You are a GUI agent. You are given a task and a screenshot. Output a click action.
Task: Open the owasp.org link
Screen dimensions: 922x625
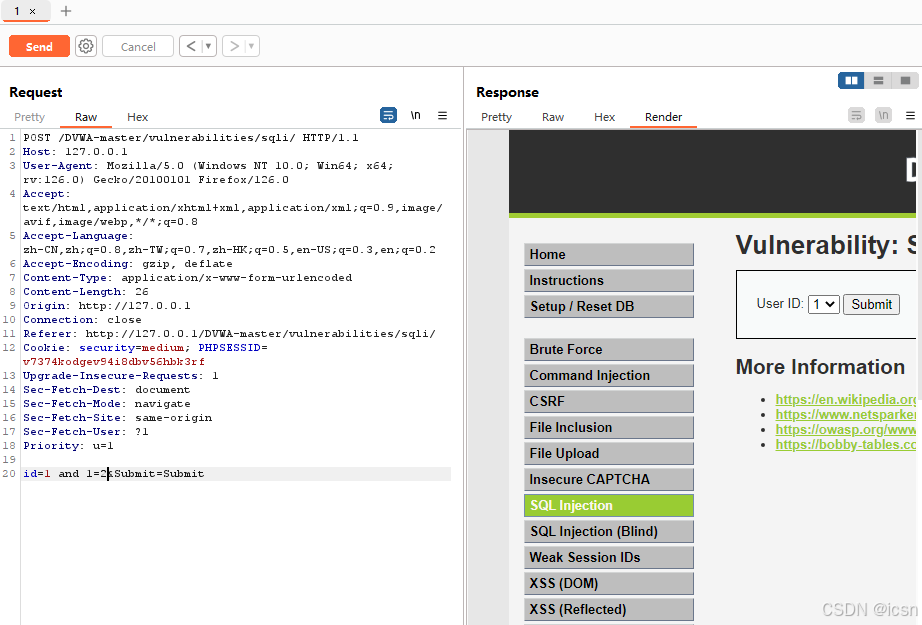pos(846,430)
